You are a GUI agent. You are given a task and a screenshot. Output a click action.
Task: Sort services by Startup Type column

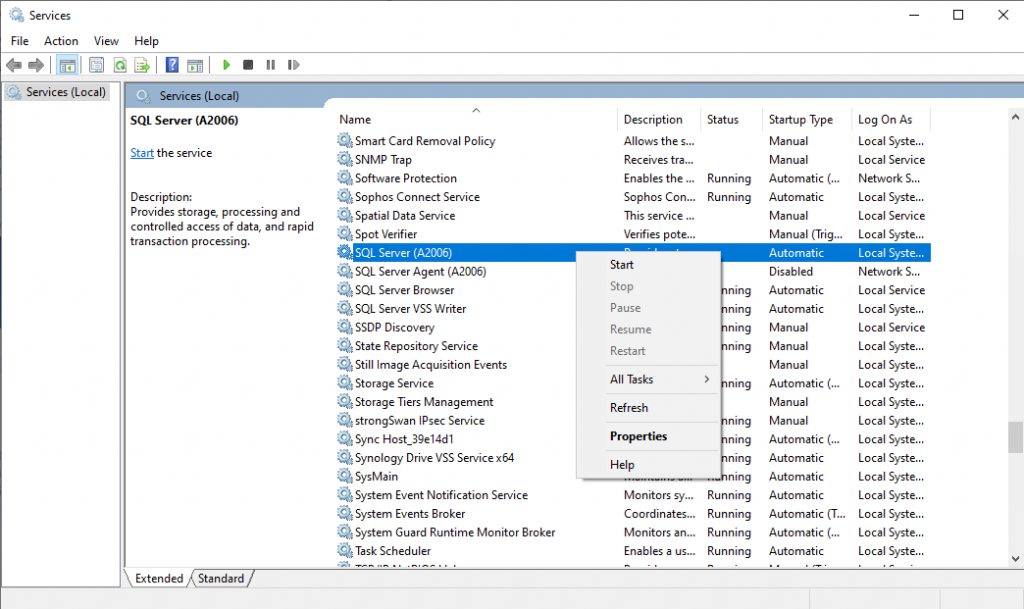[801, 119]
